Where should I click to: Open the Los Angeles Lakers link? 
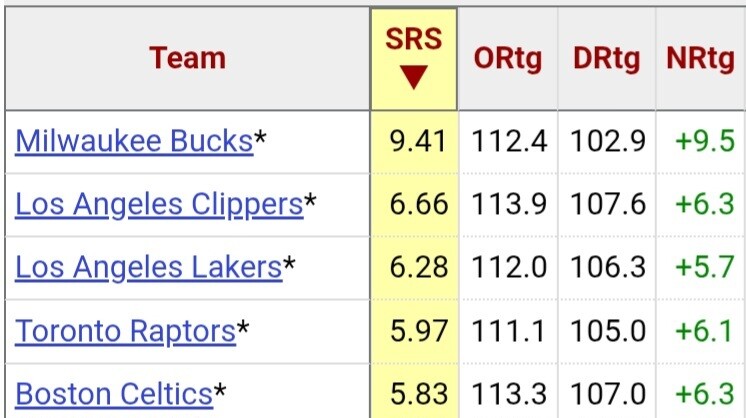click(x=148, y=267)
